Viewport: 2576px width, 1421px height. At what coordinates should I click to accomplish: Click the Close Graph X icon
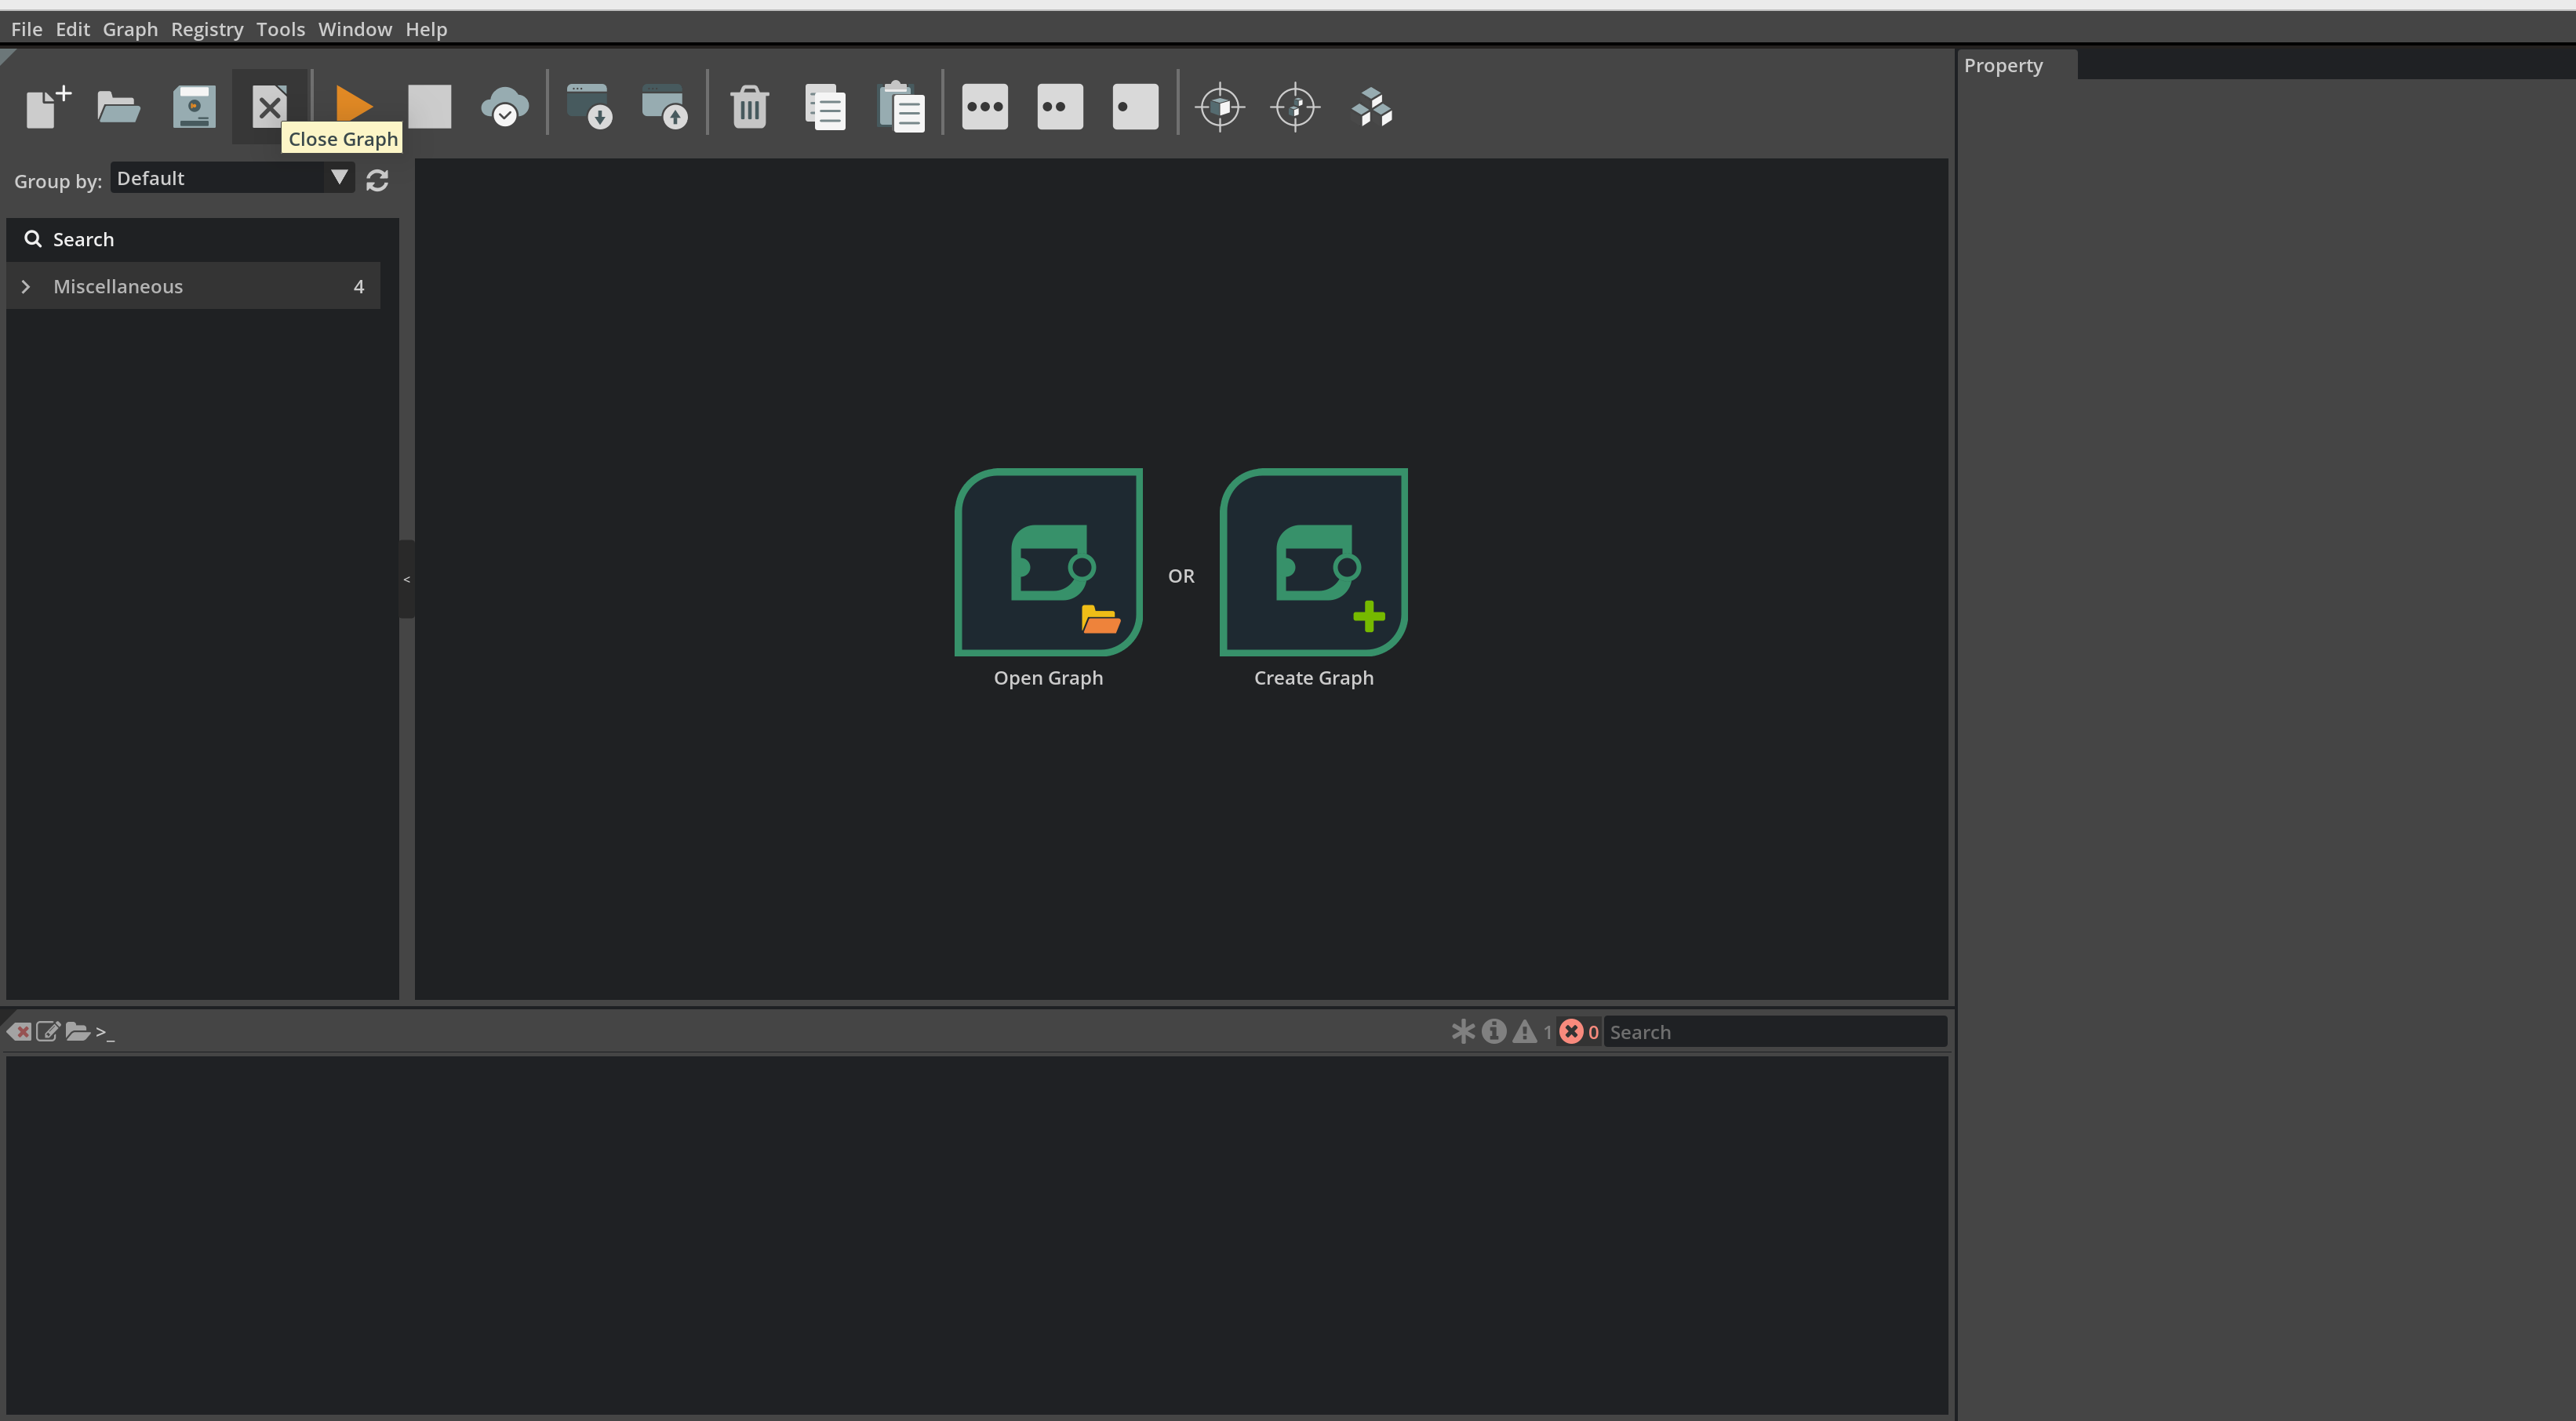269,106
